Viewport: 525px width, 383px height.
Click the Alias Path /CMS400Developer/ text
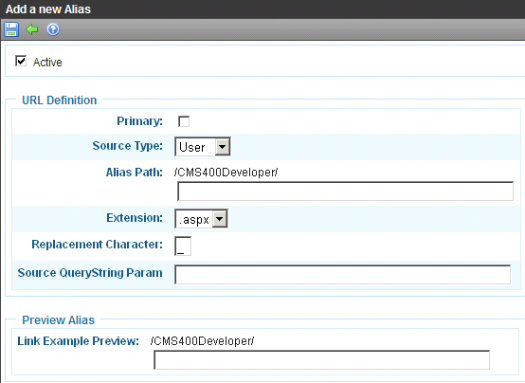pyautogui.click(x=226, y=172)
